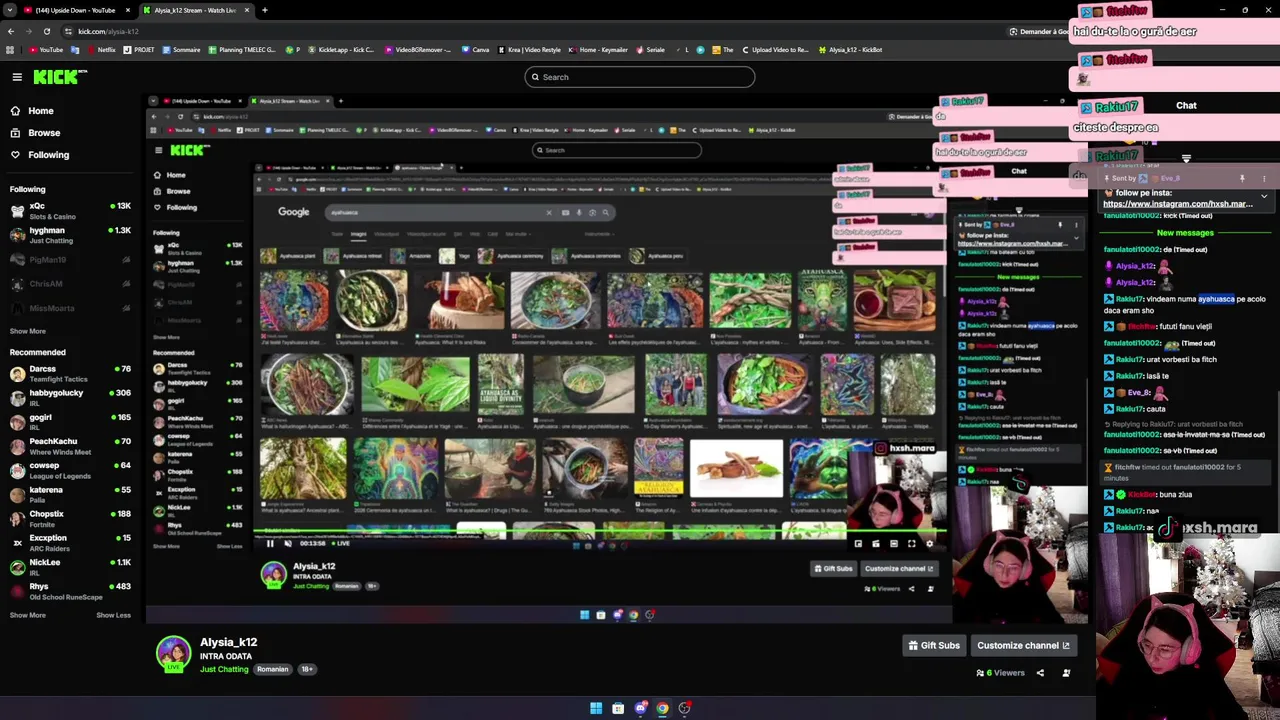
Task: Click cowsep channel avatar
Action: [17, 470]
